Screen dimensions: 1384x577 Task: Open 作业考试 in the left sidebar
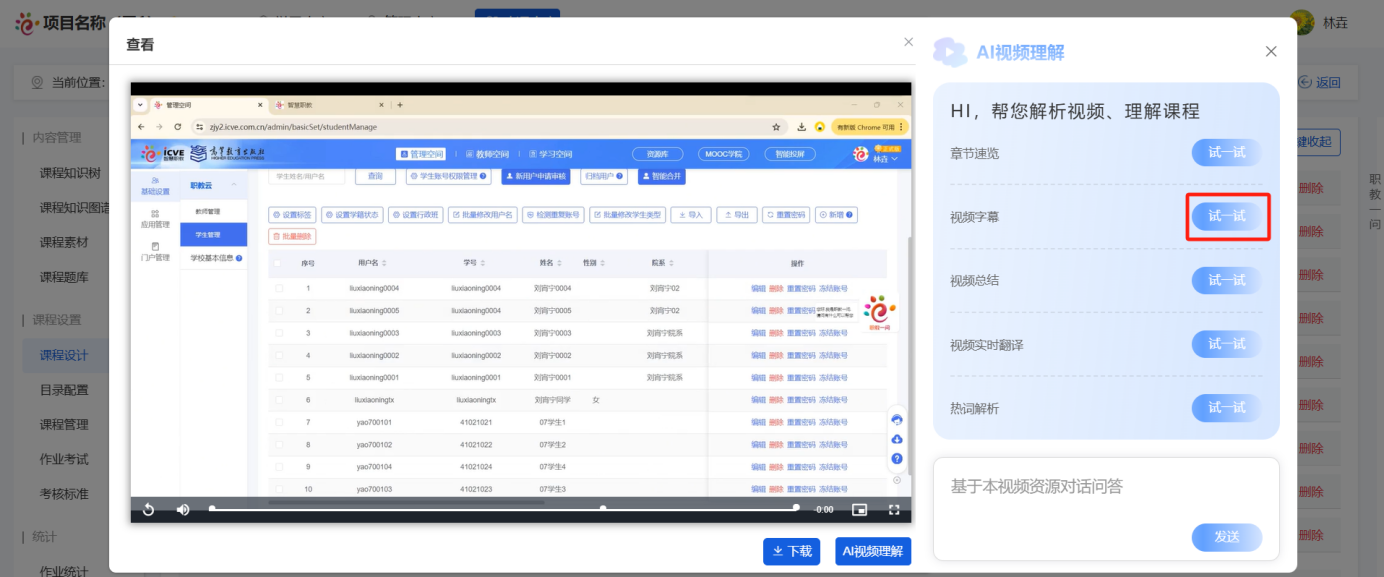coord(64,459)
